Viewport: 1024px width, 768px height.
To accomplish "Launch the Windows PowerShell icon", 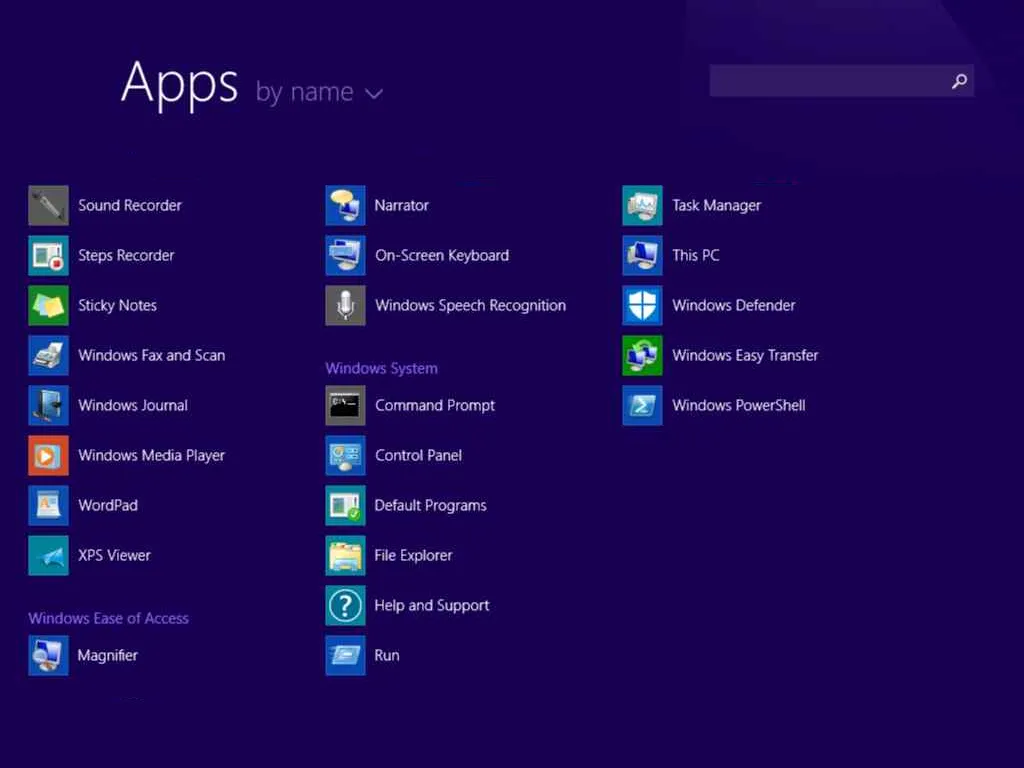I will click(x=643, y=405).
